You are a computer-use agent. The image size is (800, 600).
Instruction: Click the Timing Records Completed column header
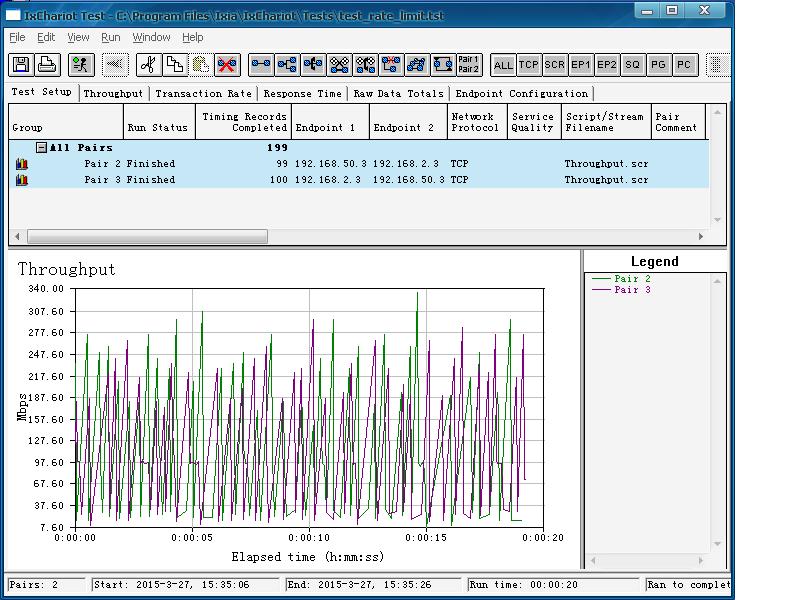pyautogui.click(x=243, y=121)
